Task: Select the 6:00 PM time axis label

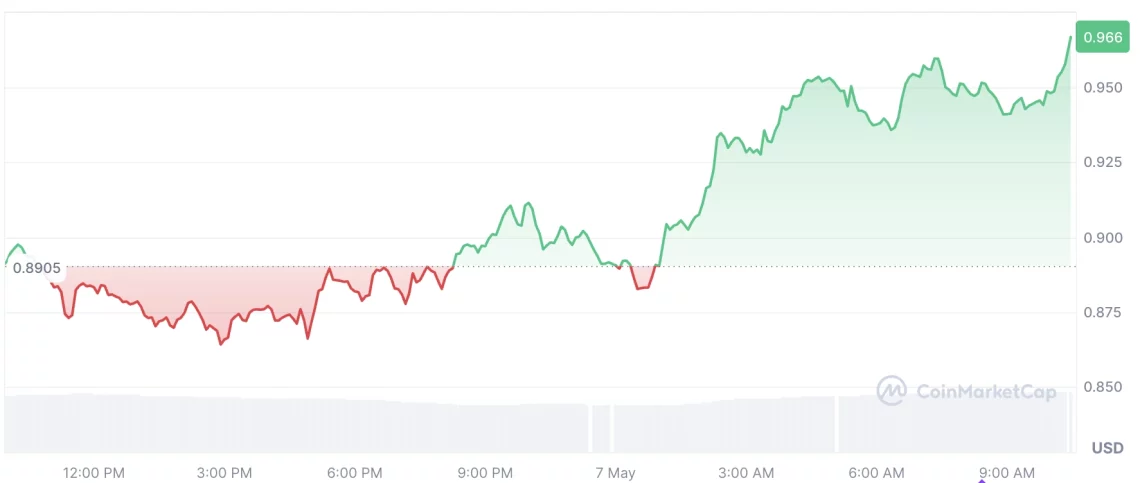Action: coord(355,472)
